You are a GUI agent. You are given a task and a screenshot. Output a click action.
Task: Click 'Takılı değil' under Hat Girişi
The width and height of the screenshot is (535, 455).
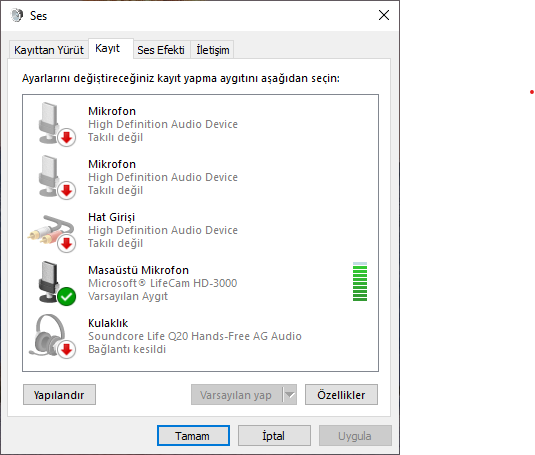click(115, 244)
